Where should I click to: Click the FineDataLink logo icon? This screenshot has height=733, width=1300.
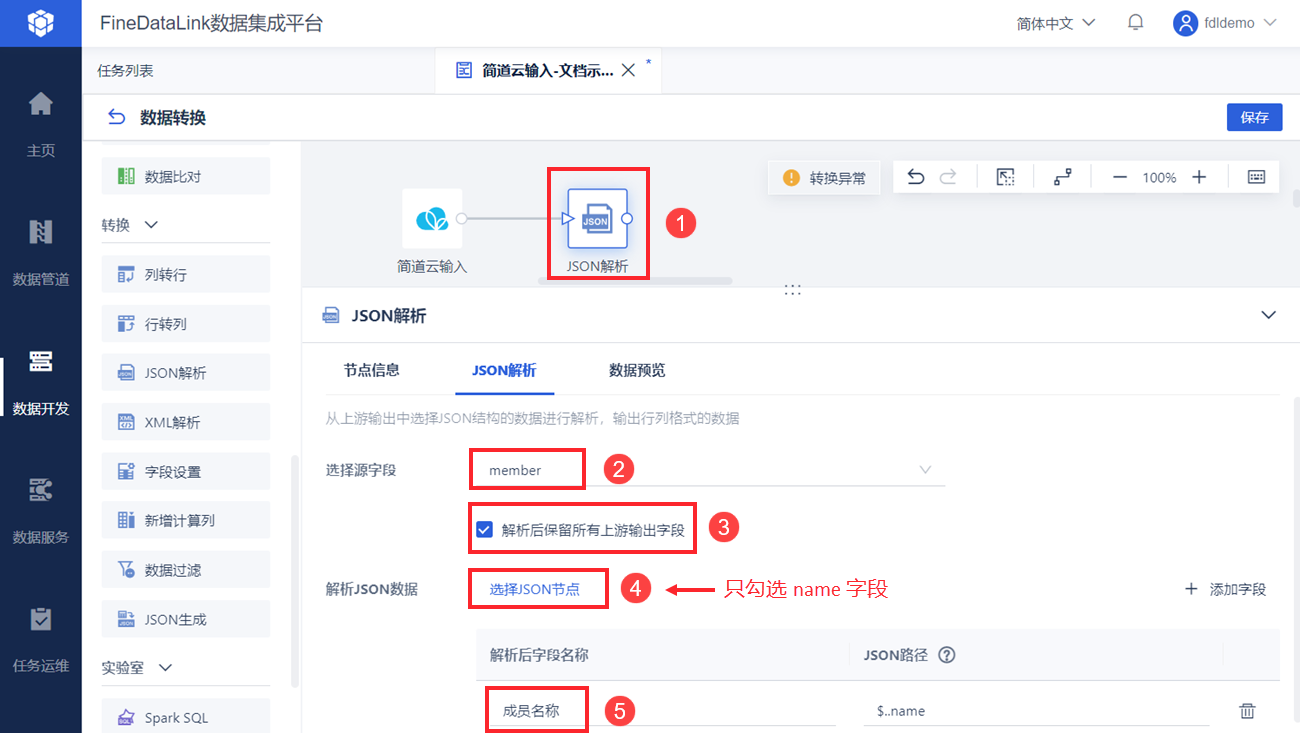(x=40, y=23)
